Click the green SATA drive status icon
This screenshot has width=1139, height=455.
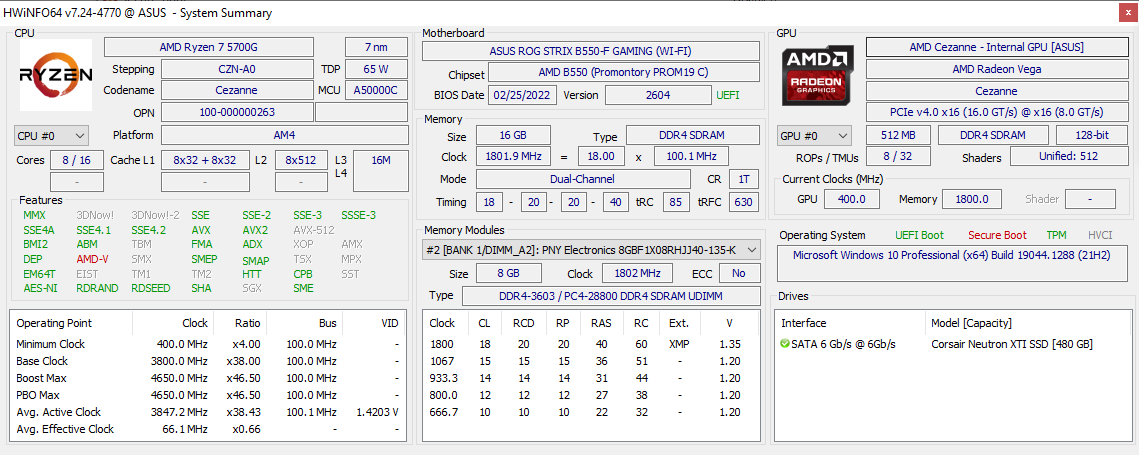(x=784, y=344)
